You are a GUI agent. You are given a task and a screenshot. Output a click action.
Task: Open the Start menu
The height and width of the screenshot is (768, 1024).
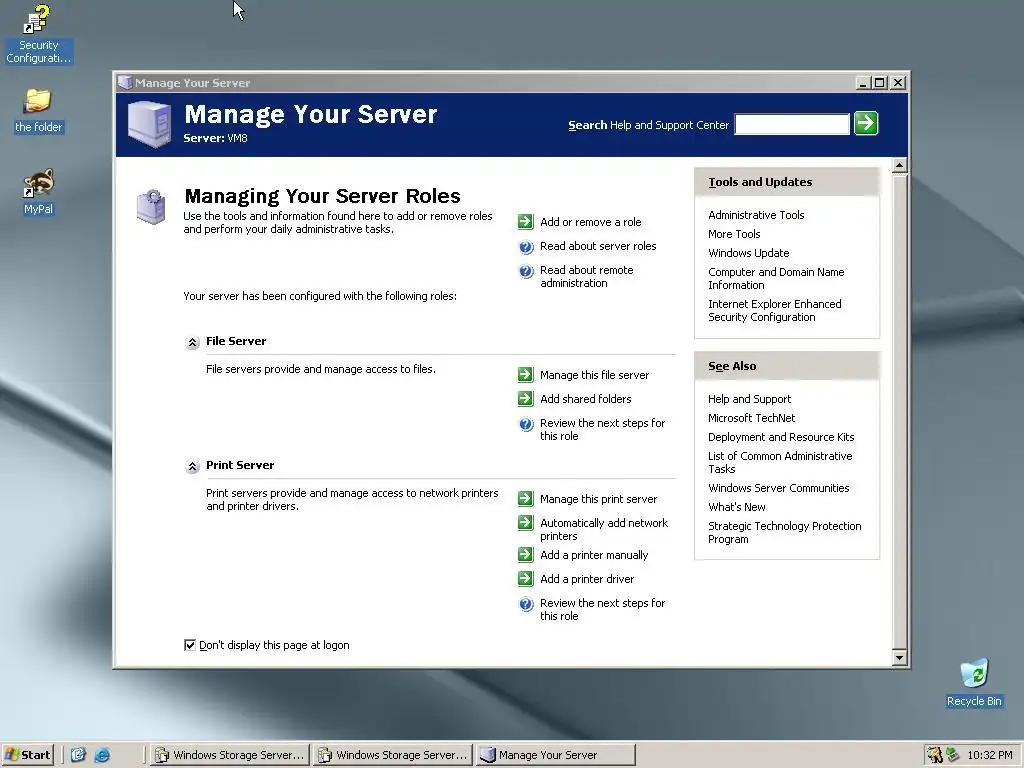[x=27, y=755]
